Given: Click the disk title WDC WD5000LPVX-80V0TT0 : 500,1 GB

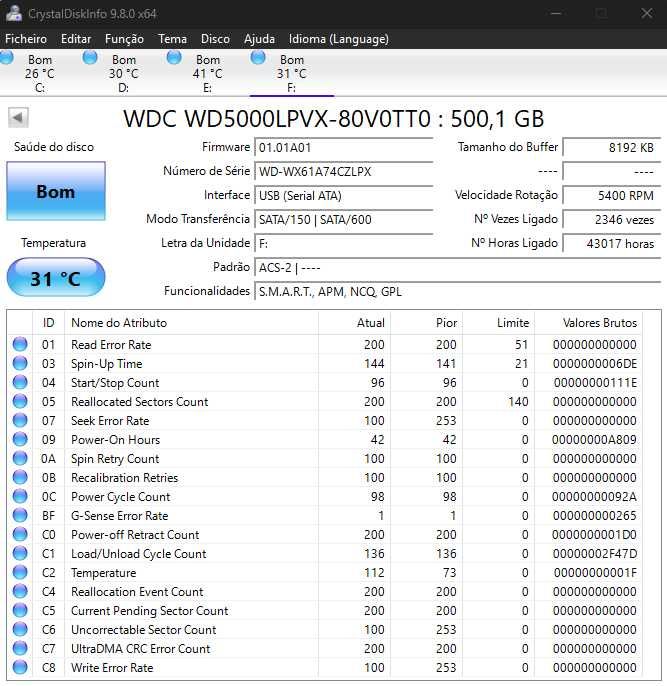Looking at the screenshot, I should coord(334,119).
